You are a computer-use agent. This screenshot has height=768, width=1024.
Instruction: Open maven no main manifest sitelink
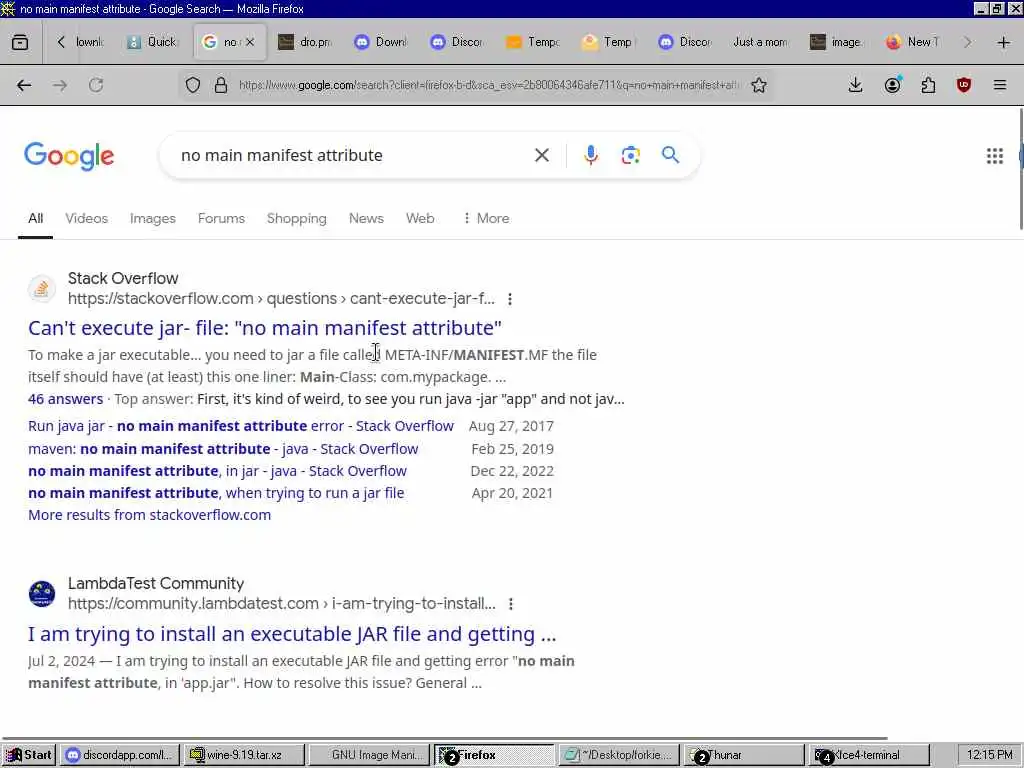[223, 449]
